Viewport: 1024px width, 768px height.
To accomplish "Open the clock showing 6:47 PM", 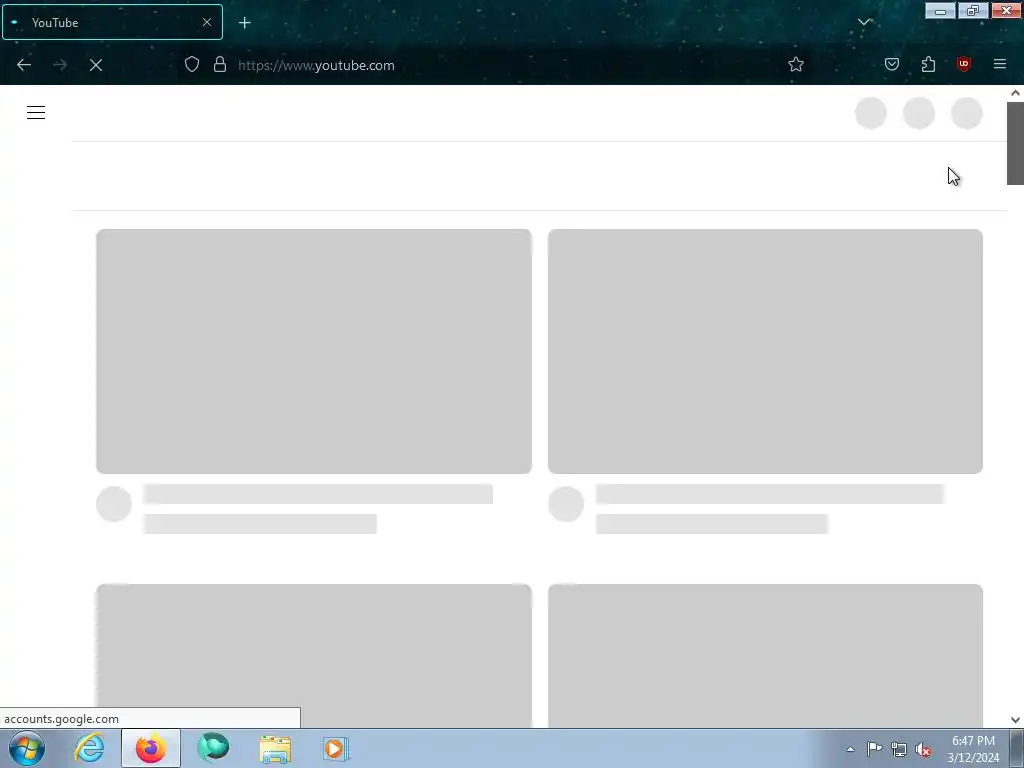I will 973,749.
